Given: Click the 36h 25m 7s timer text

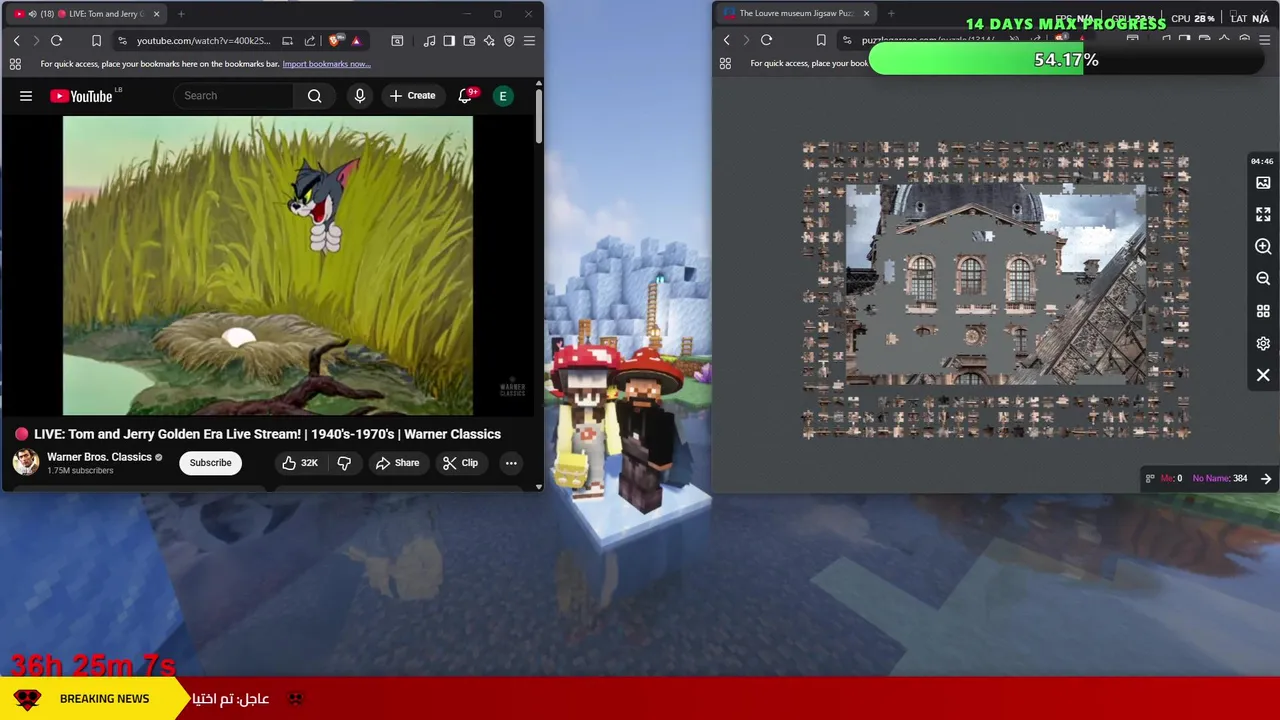Looking at the screenshot, I should [93, 665].
